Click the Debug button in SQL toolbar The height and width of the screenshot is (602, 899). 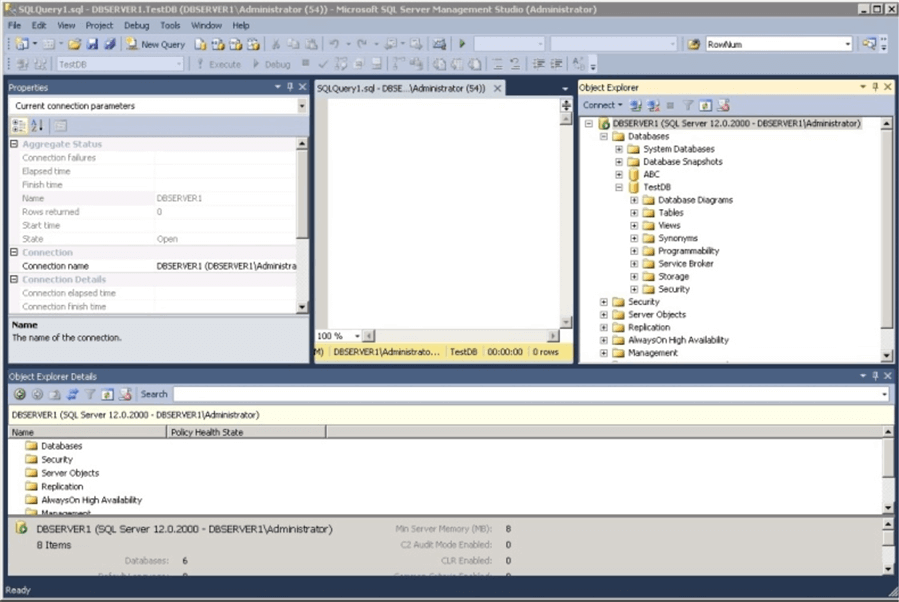(x=271, y=64)
